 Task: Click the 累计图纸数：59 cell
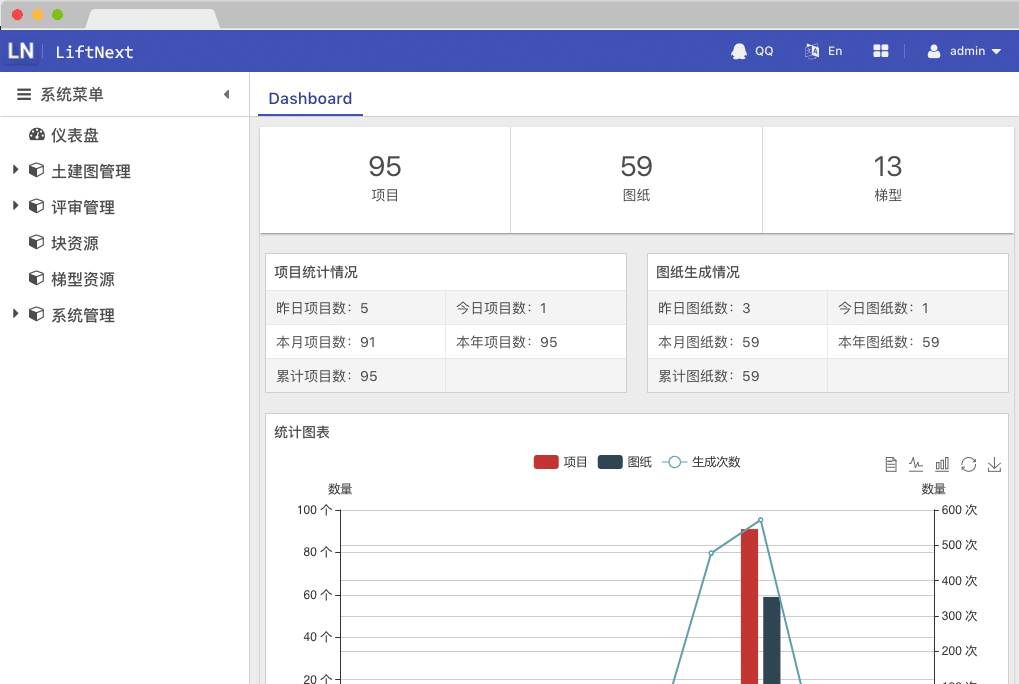(x=738, y=376)
